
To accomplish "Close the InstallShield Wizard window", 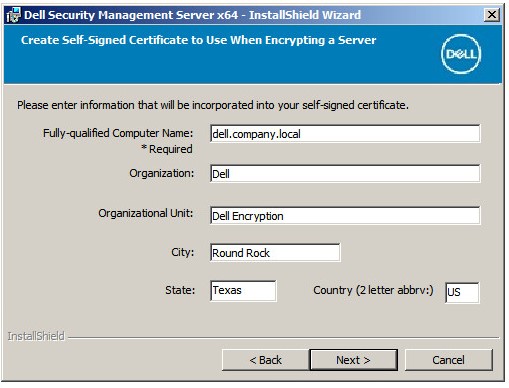I will [492, 15].
